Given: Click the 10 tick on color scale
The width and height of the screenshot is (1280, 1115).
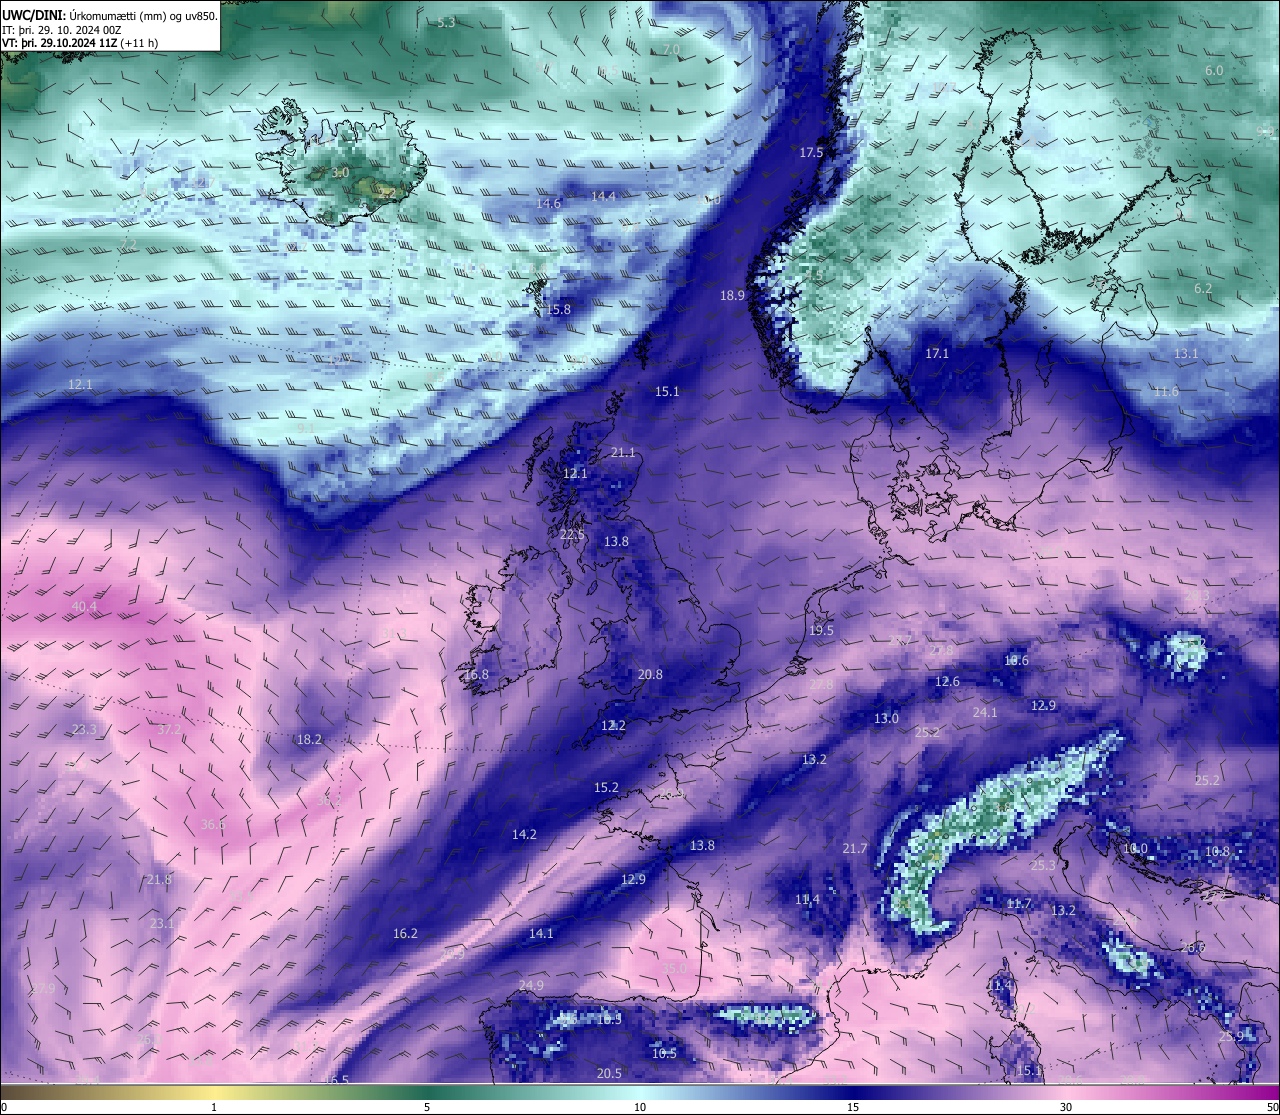Looking at the screenshot, I should [x=640, y=1107].
